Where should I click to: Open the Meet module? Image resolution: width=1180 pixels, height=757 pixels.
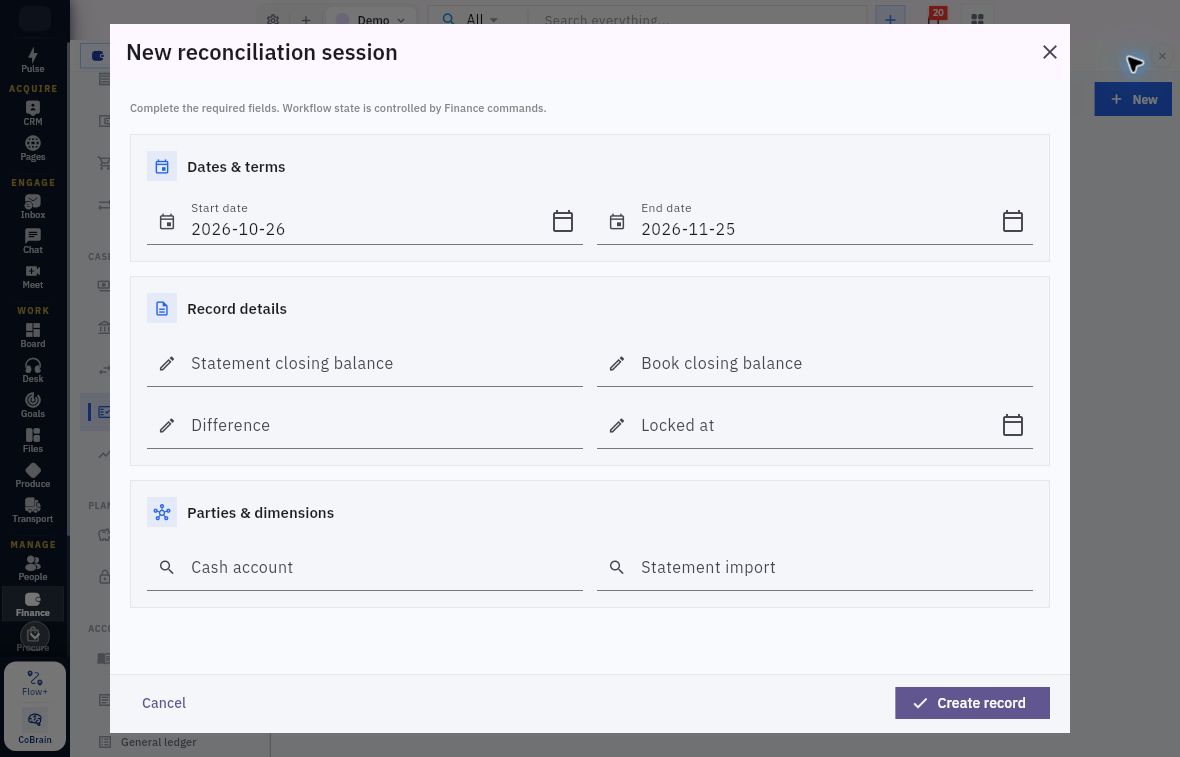[x=32, y=276]
